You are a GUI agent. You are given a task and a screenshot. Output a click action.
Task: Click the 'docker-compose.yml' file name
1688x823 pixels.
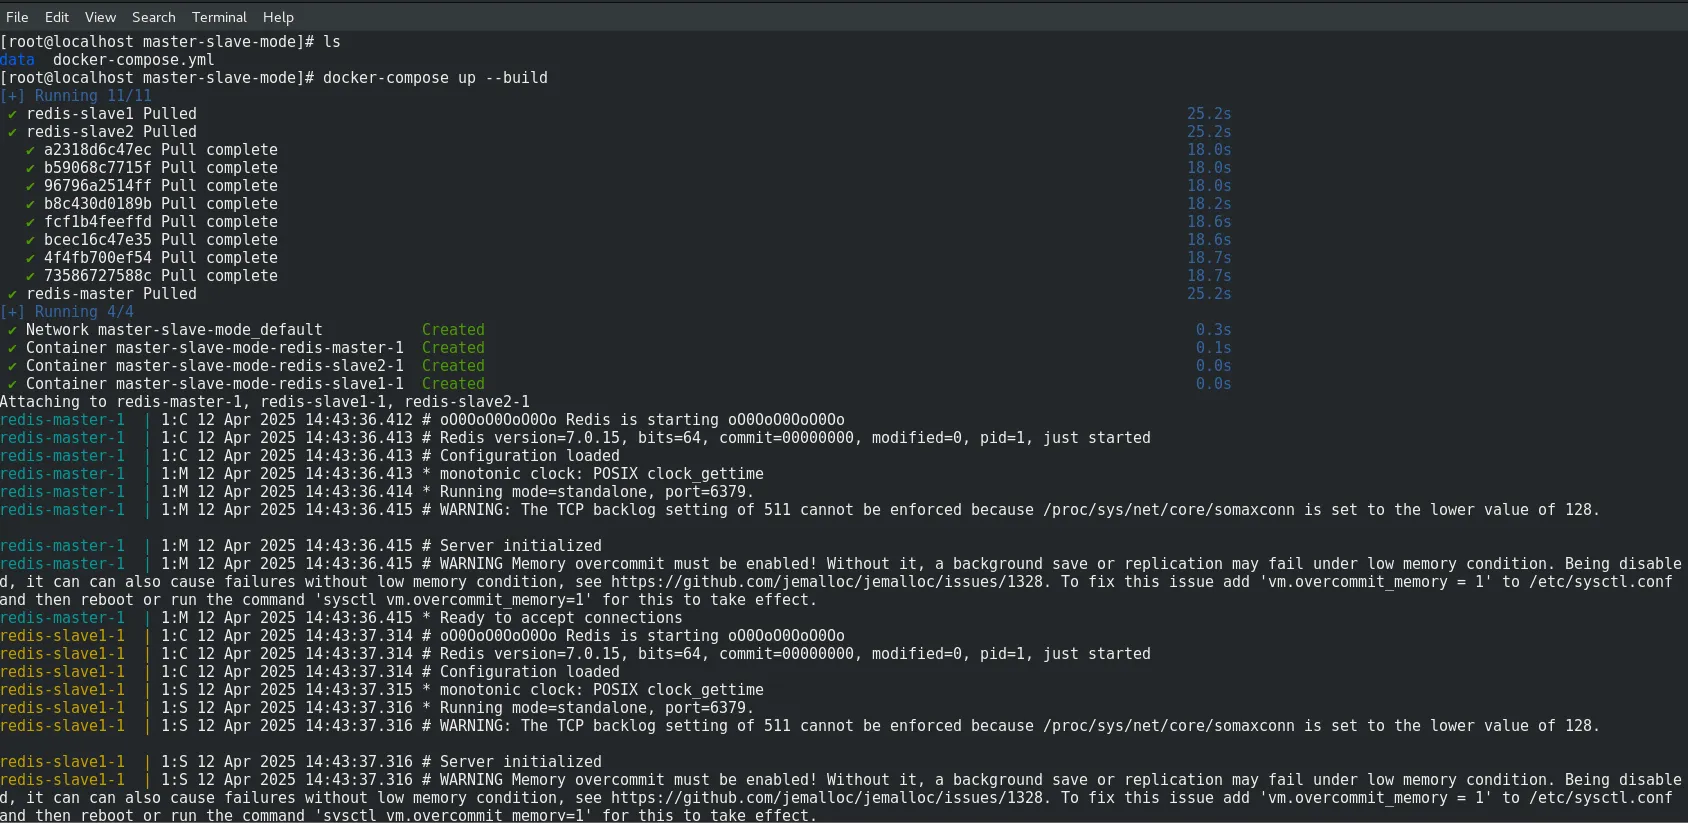coord(134,60)
